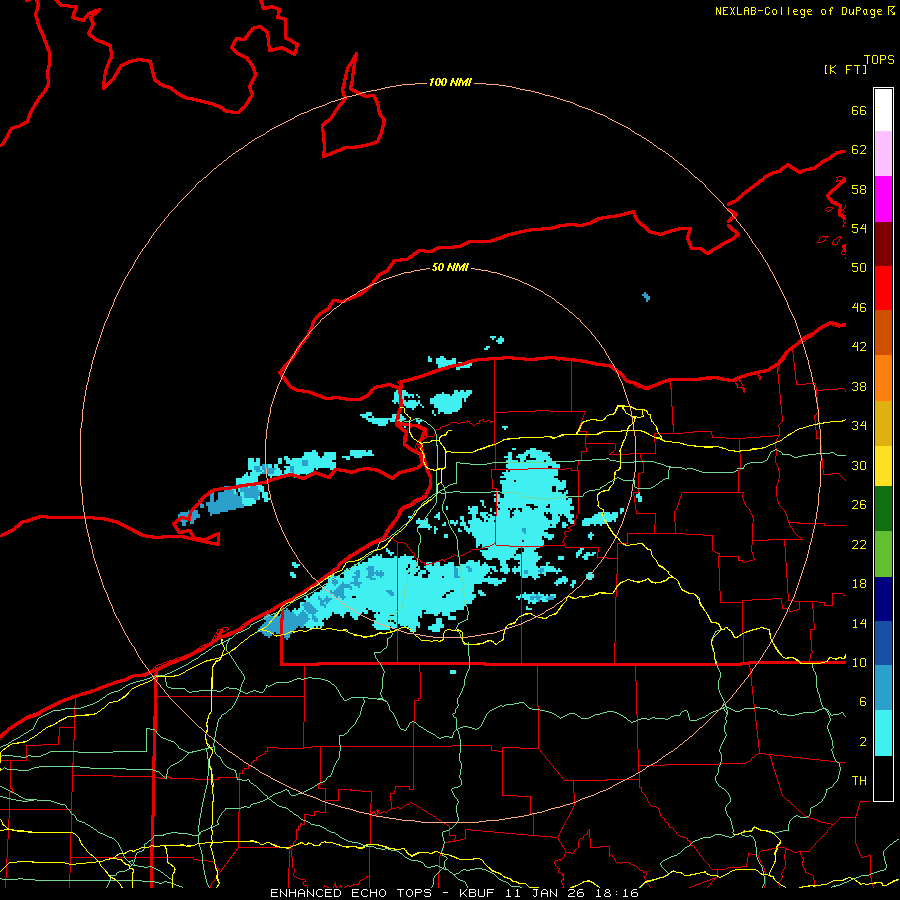The image size is (900, 900).
Task: Click the '58' legend value
Action: (x=859, y=189)
